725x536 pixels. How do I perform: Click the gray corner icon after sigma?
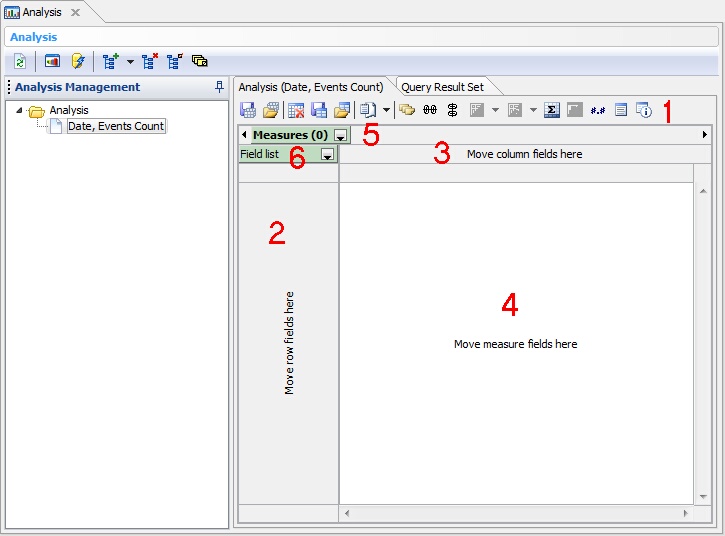[x=575, y=110]
